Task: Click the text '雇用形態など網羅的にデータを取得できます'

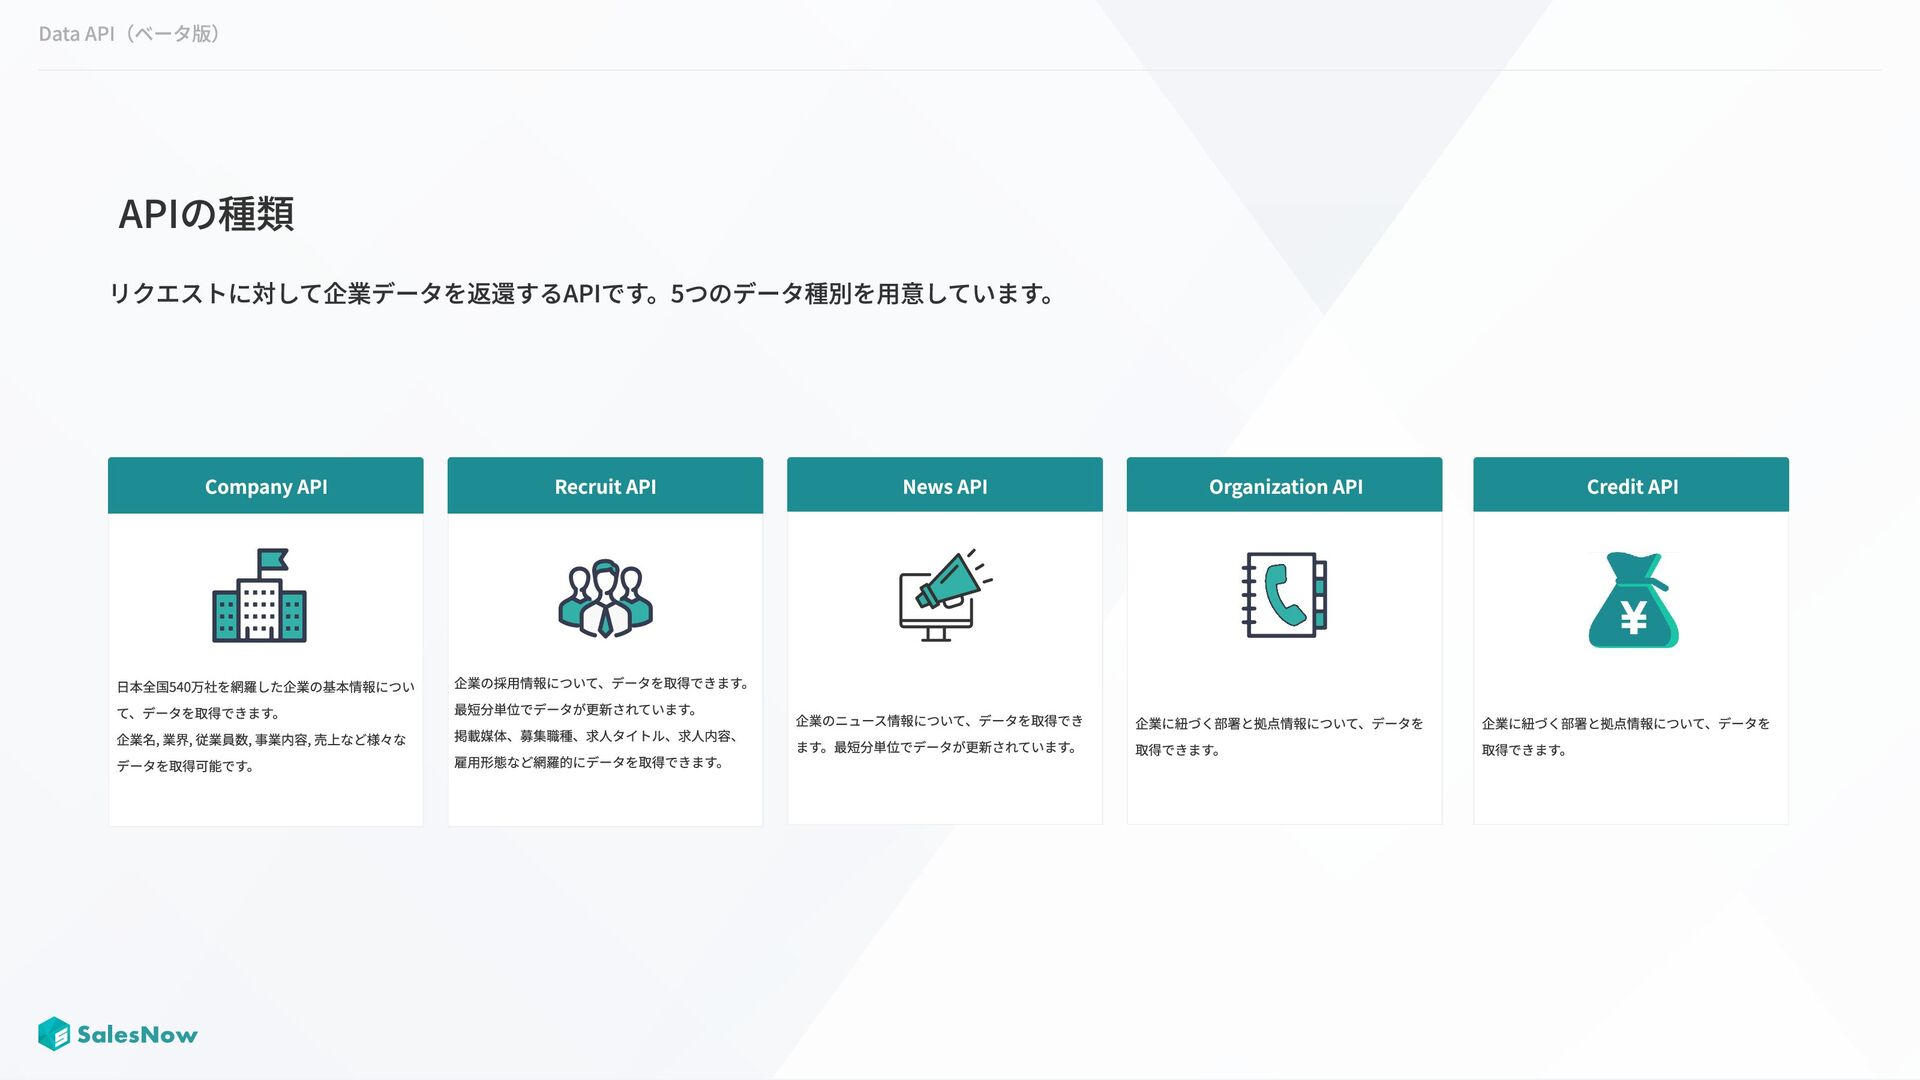Action: pyautogui.click(x=589, y=762)
